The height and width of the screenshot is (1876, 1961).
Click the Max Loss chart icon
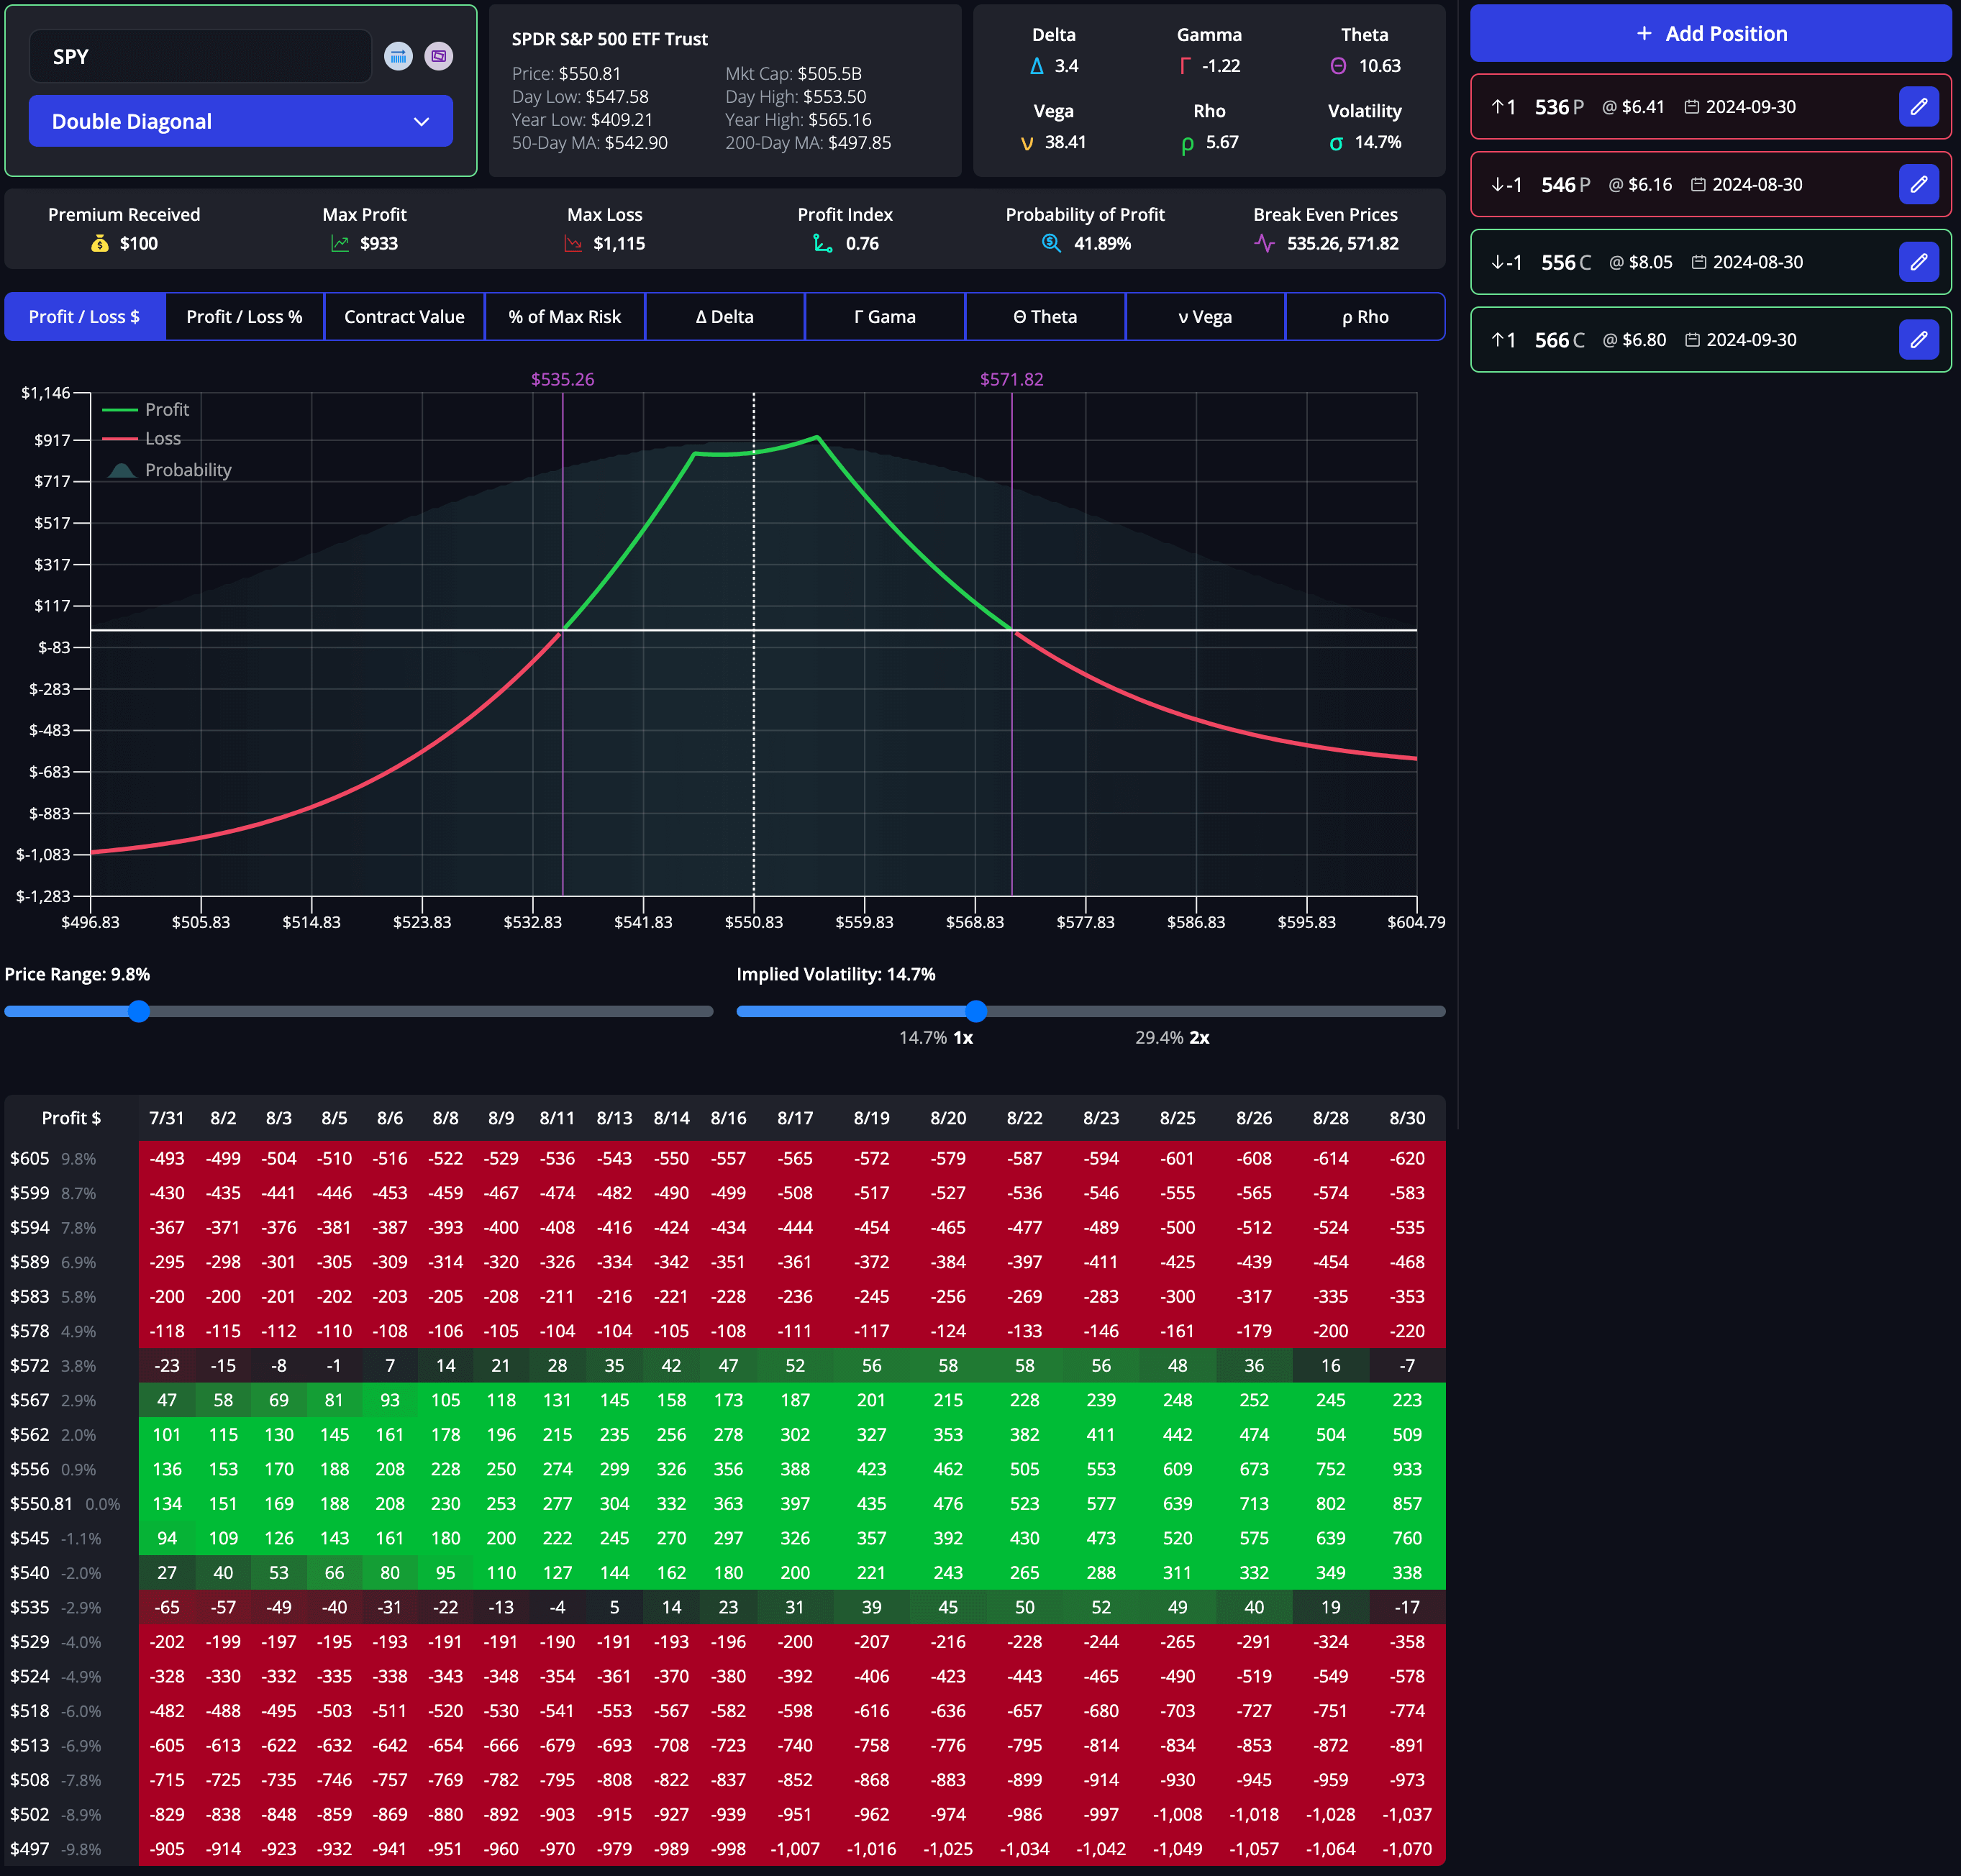(x=573, y=243)
